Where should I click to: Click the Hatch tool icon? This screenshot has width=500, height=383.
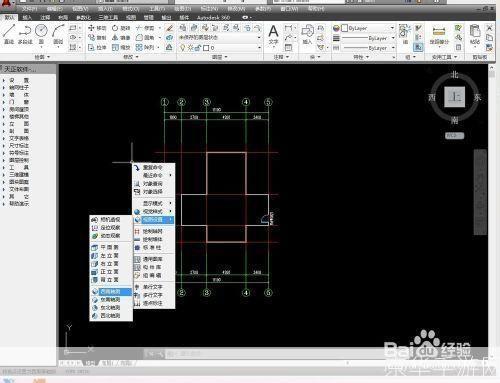[73, 47]
